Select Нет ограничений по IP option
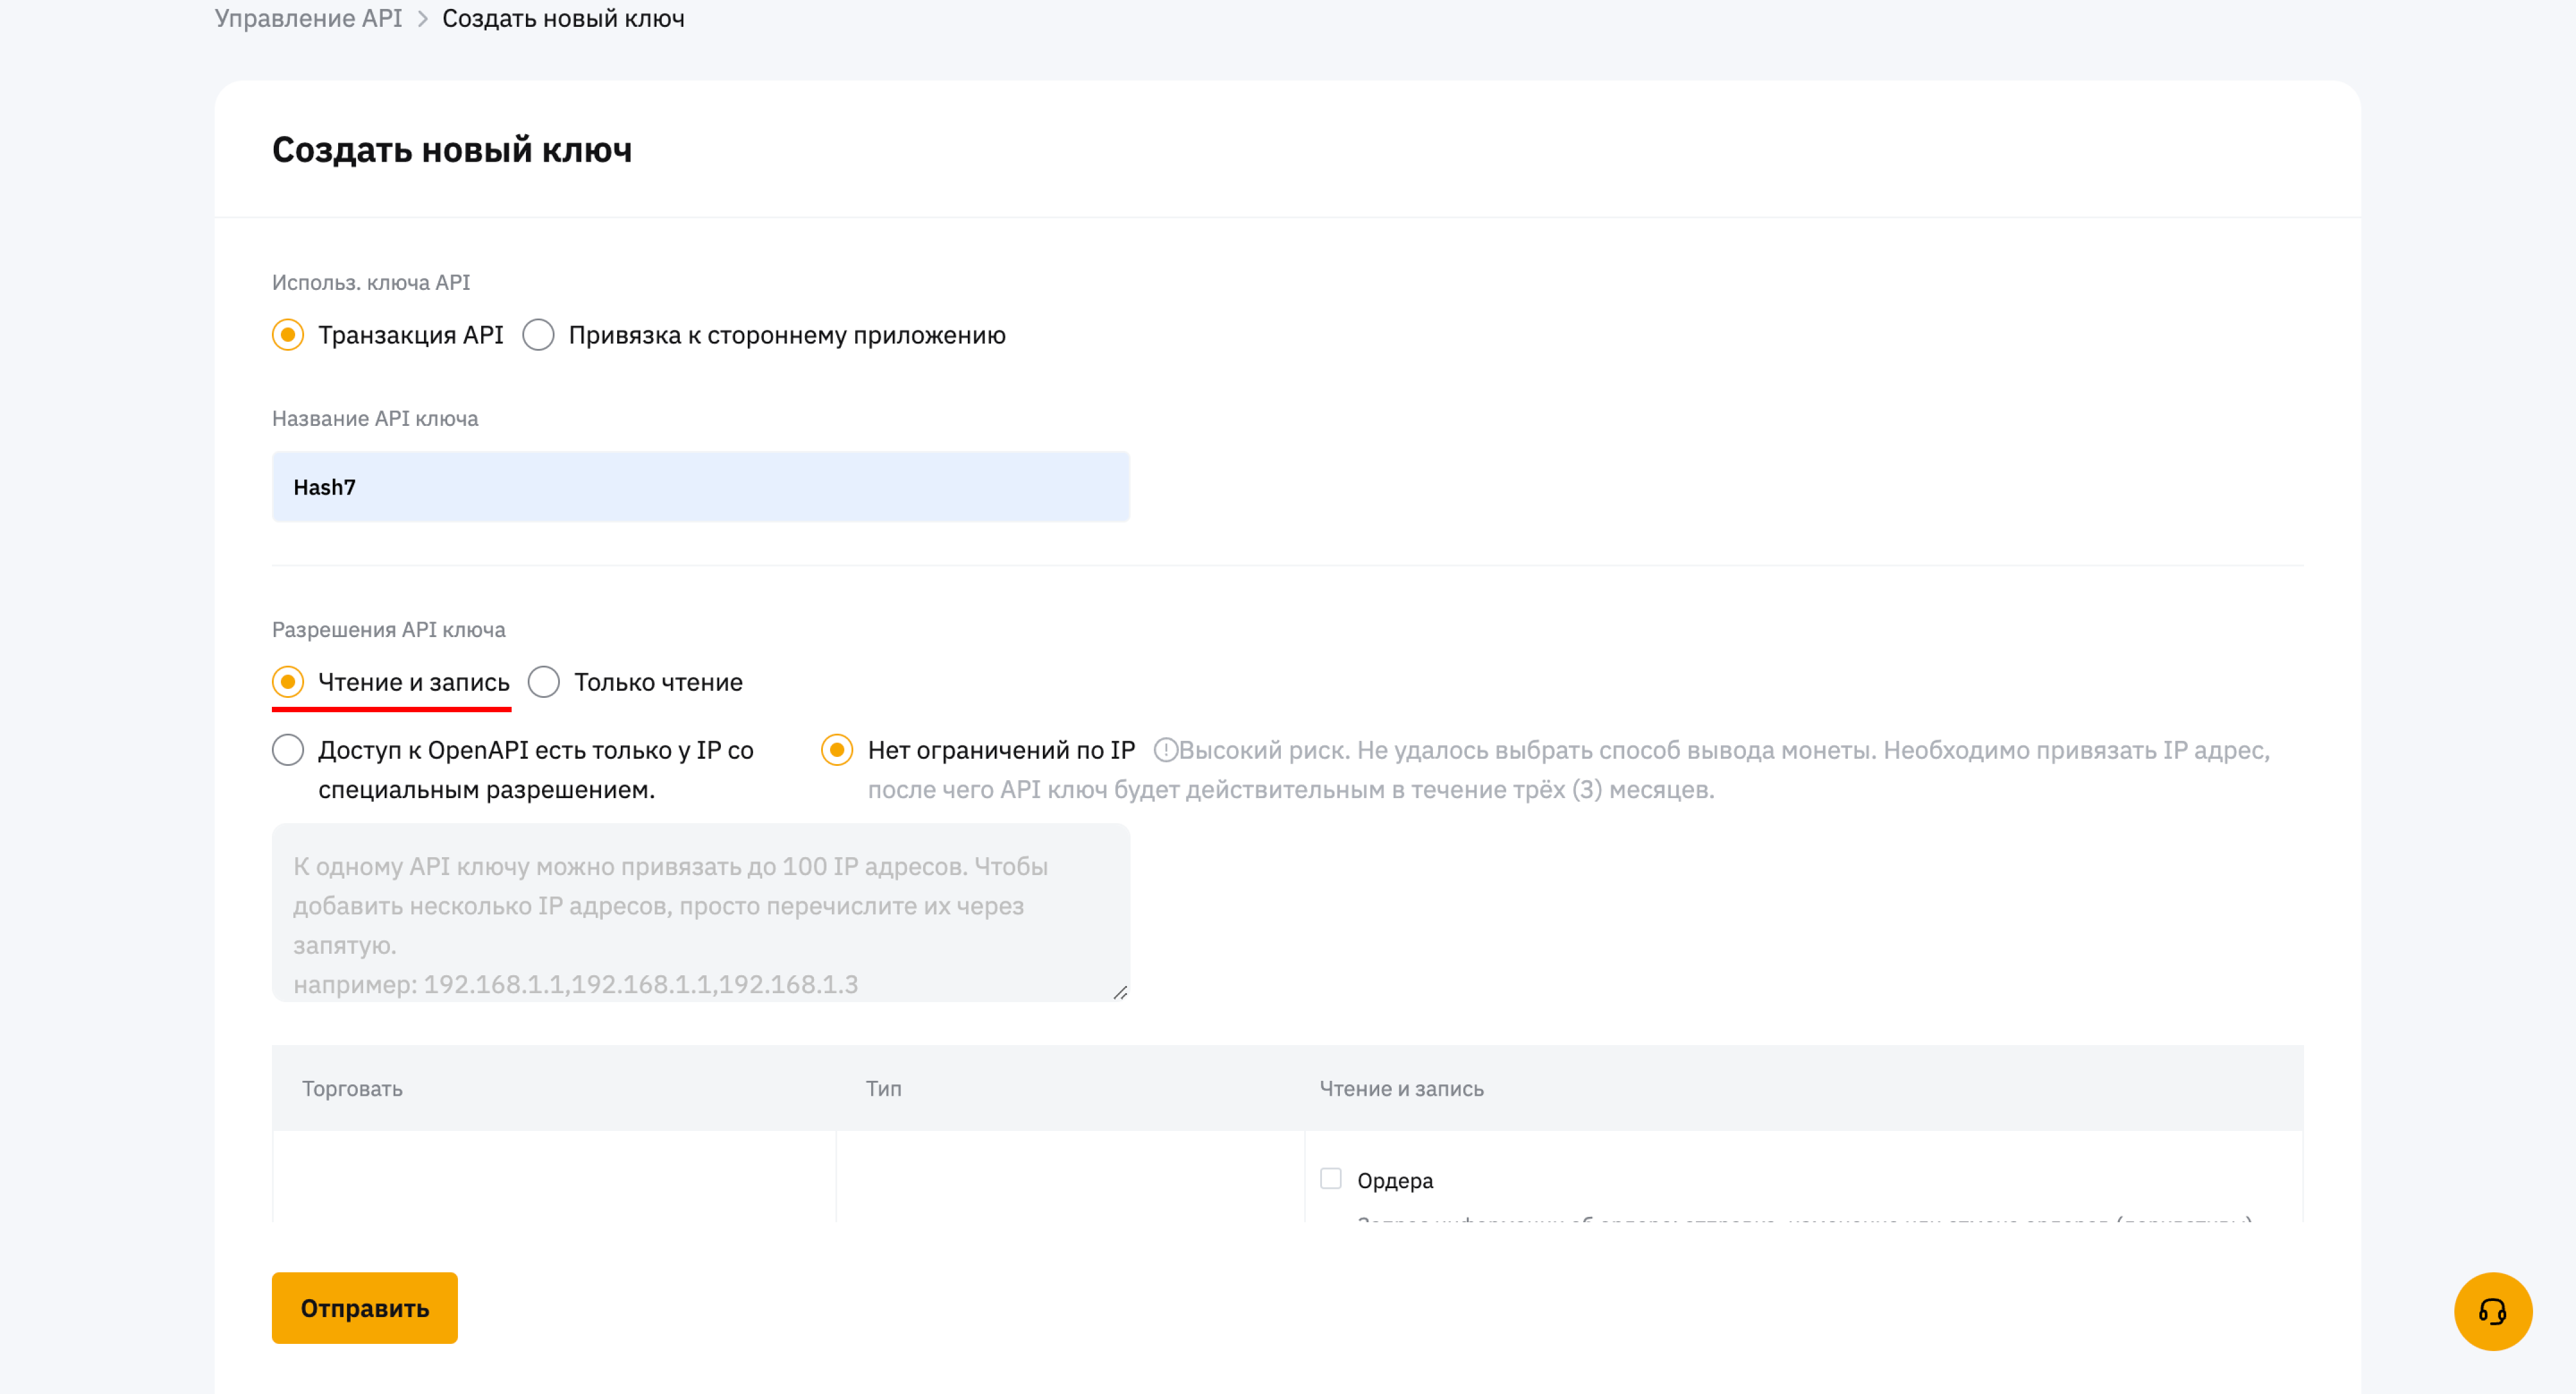 pos(837,750)
